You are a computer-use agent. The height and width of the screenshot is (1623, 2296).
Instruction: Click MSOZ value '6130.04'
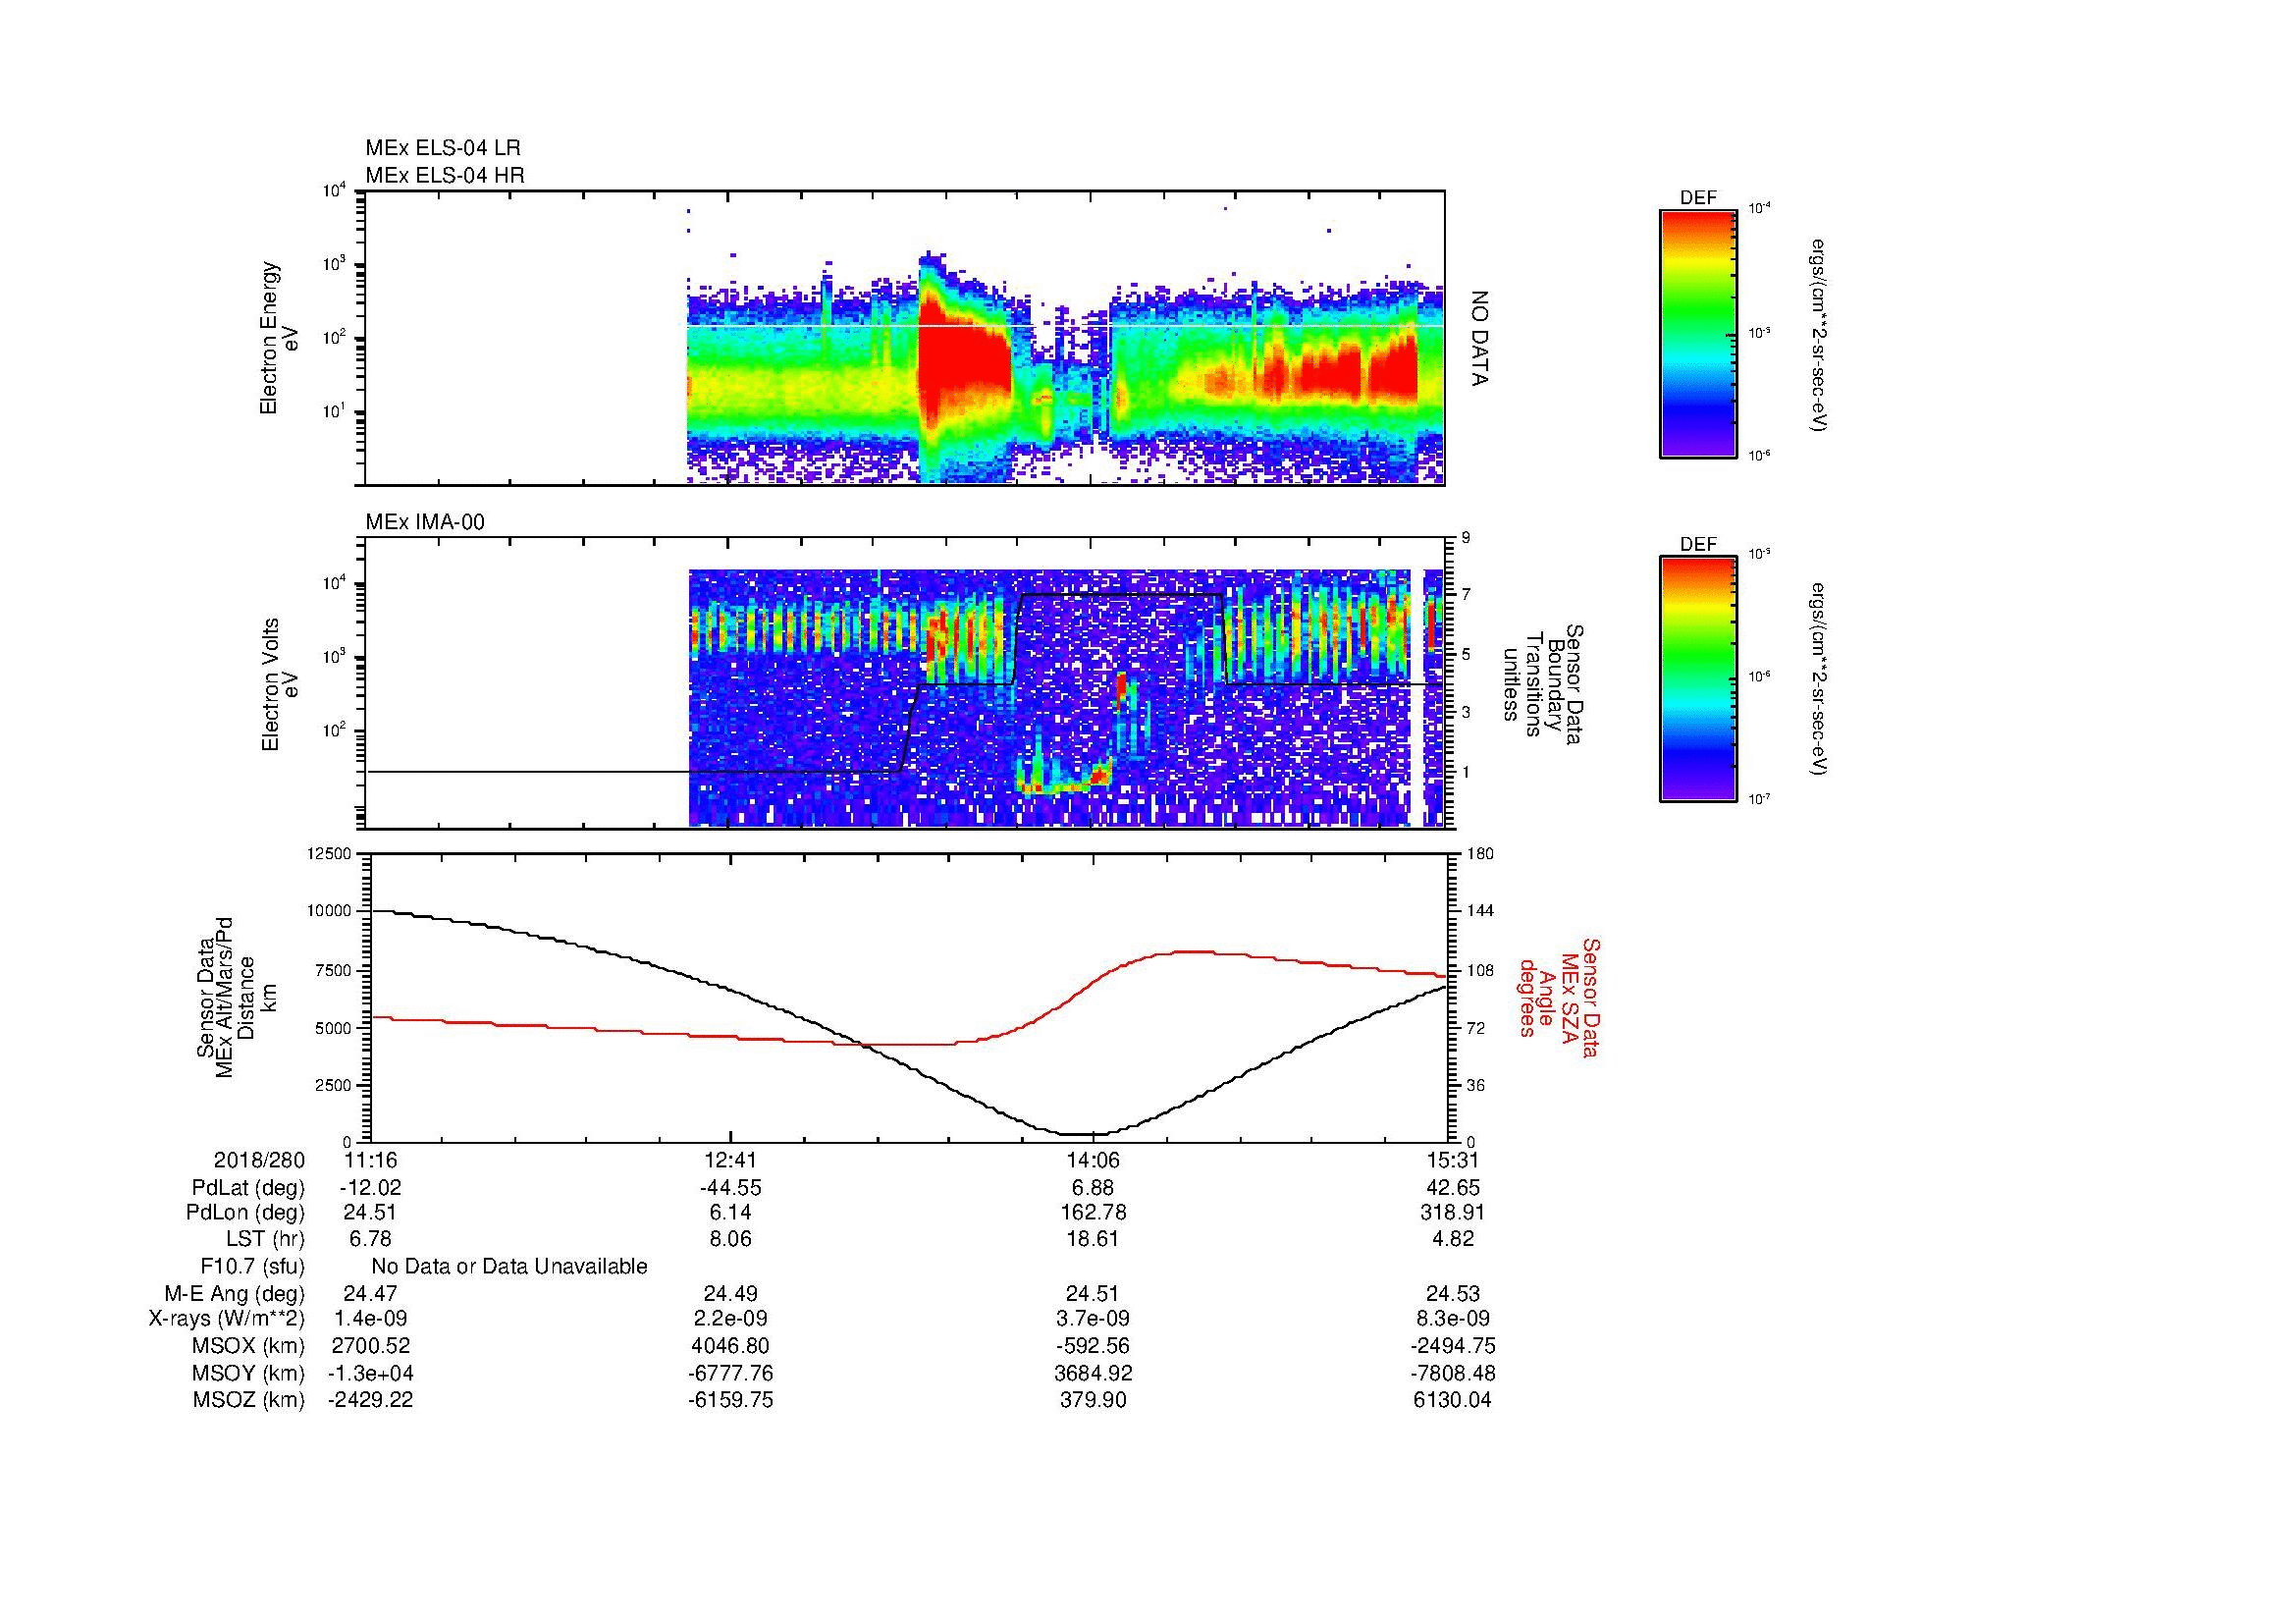click(x=1453, y=1400)
